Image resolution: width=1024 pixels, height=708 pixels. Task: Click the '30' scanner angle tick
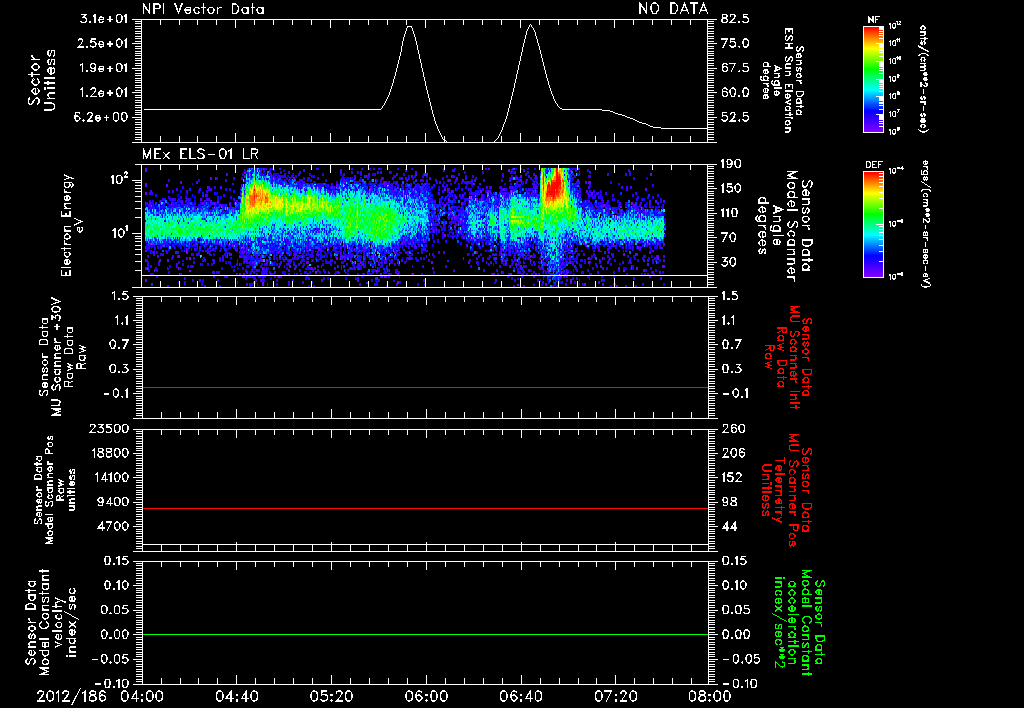pos(728,263)
